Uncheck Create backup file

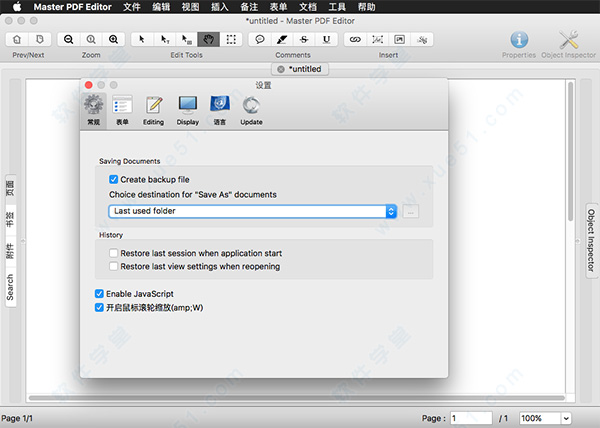pyautogui.click(x=113, y=179)
